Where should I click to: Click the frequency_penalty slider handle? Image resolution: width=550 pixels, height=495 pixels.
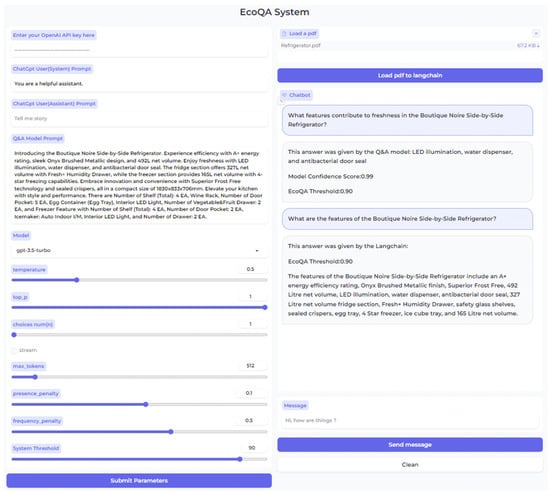pos(171,432)
